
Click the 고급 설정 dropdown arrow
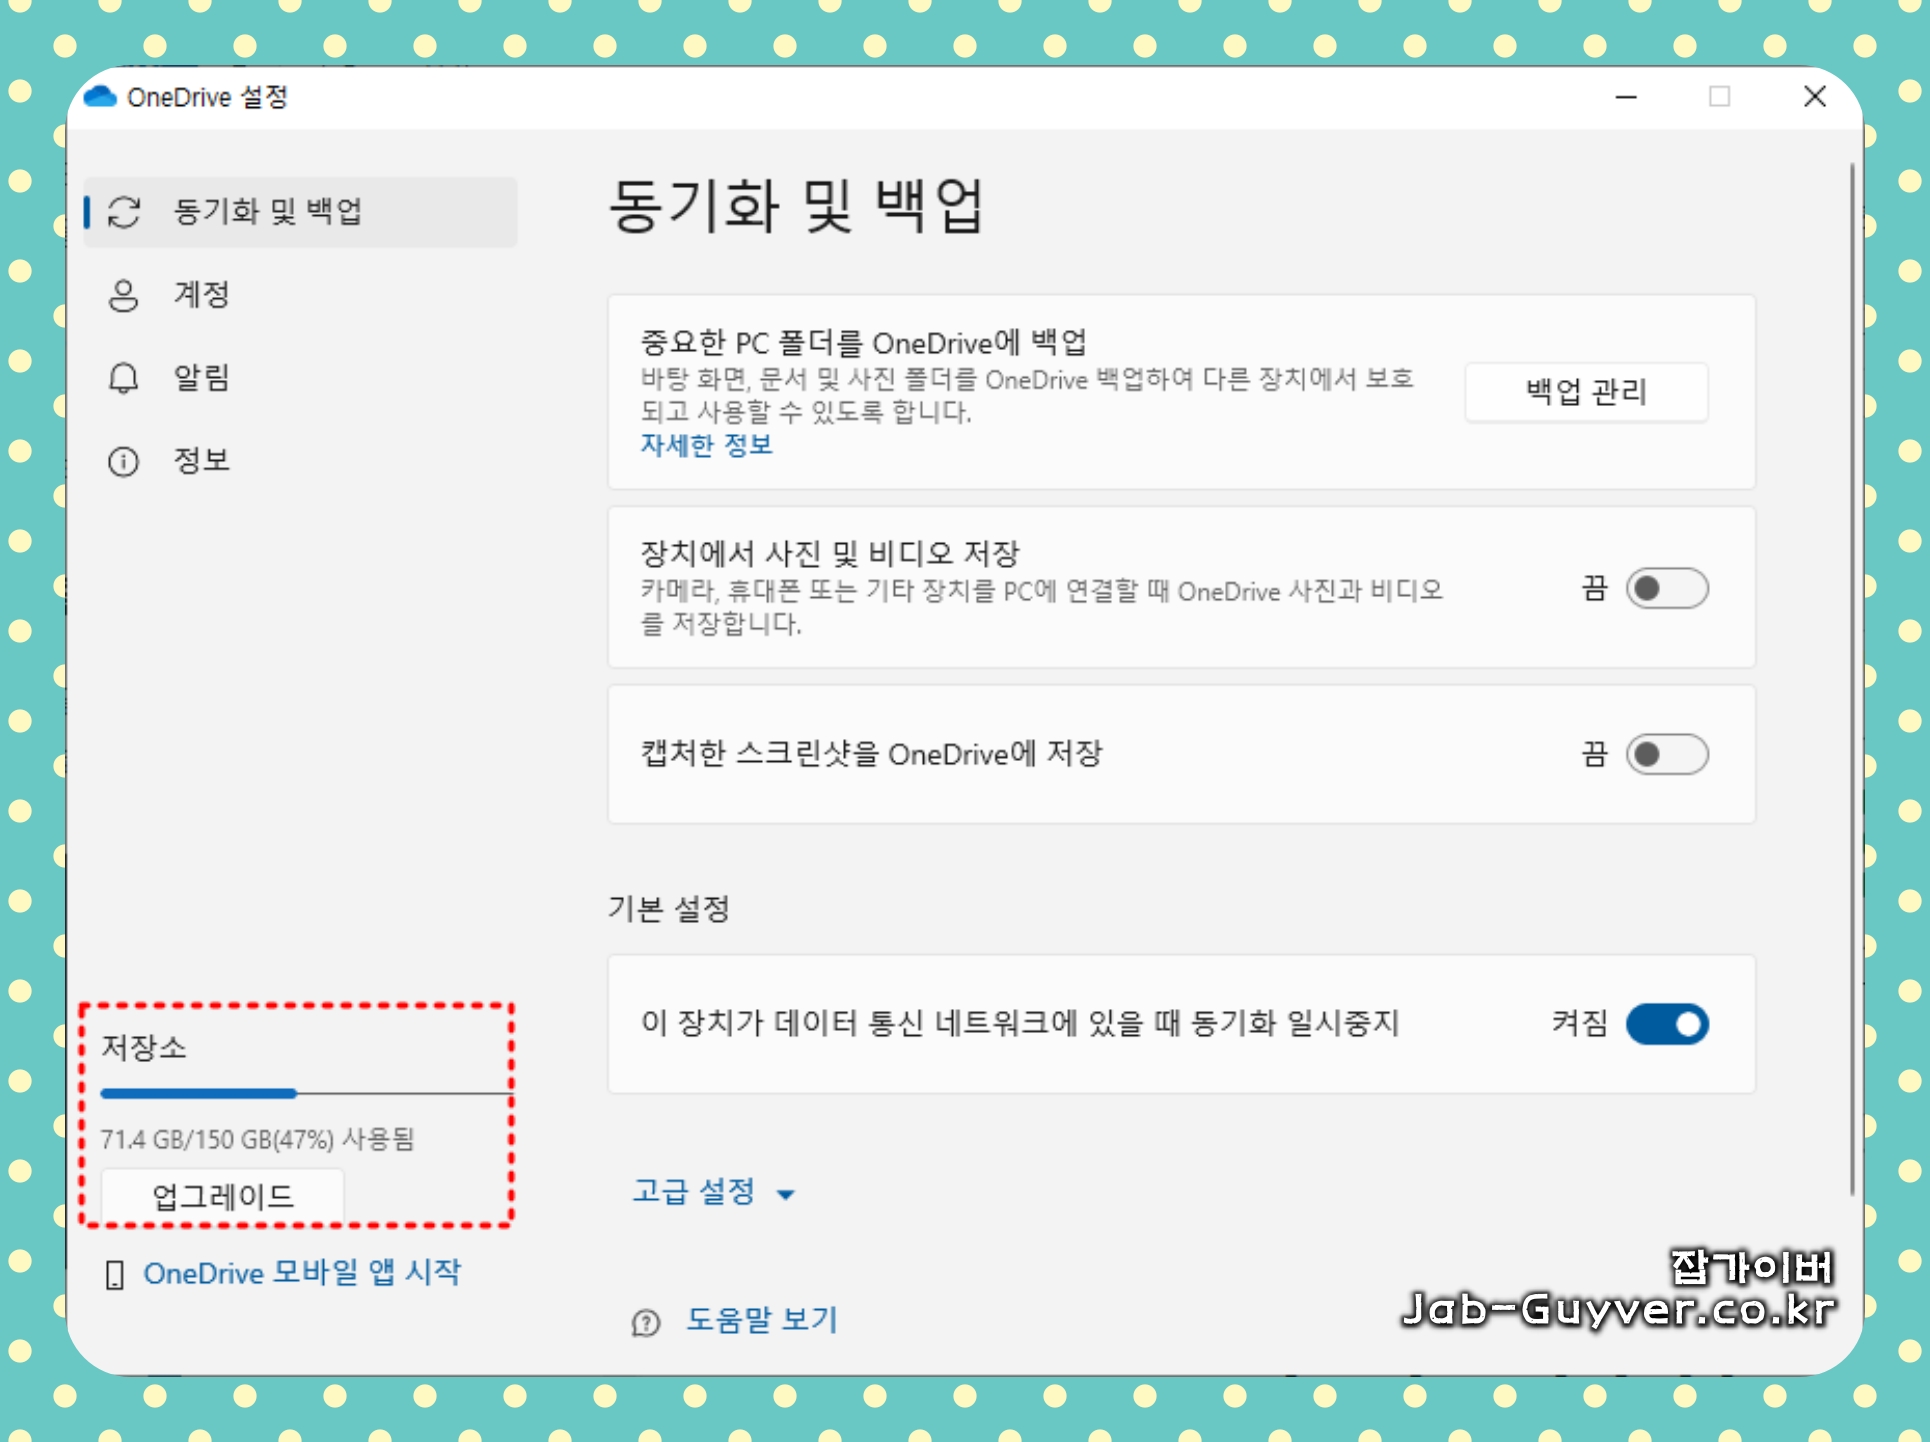click(x=786, y=1194)
